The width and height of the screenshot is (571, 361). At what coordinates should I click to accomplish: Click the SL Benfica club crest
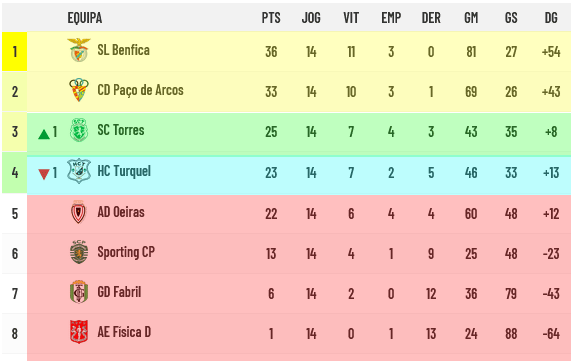[79, 50]
